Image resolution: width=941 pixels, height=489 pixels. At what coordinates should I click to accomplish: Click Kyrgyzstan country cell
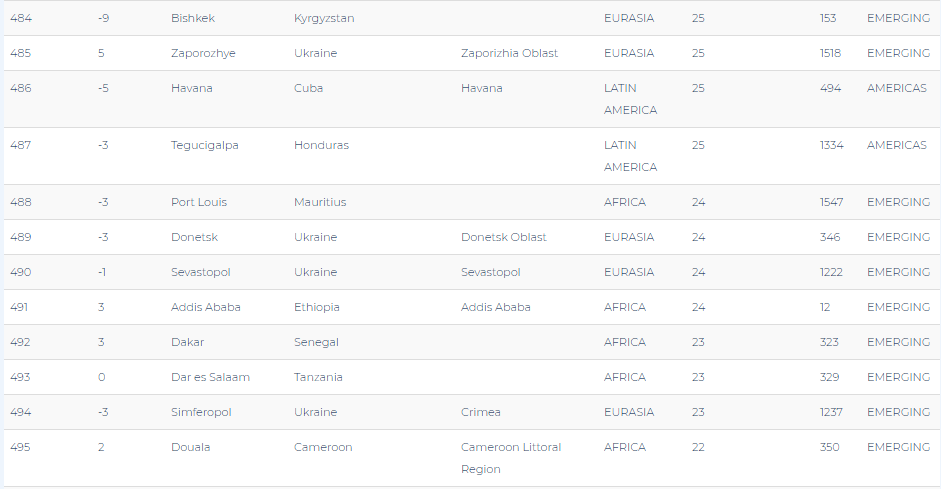pyautogui.click(x=324, y=18)
